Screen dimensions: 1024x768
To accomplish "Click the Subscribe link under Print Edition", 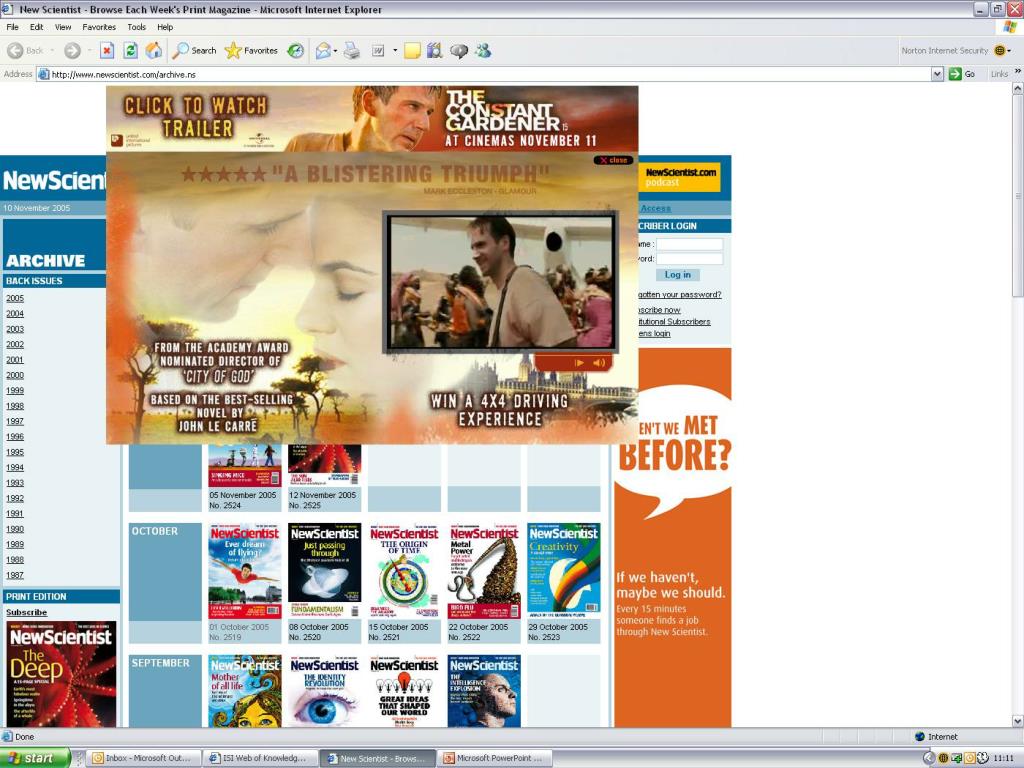I will click(27, 612).
